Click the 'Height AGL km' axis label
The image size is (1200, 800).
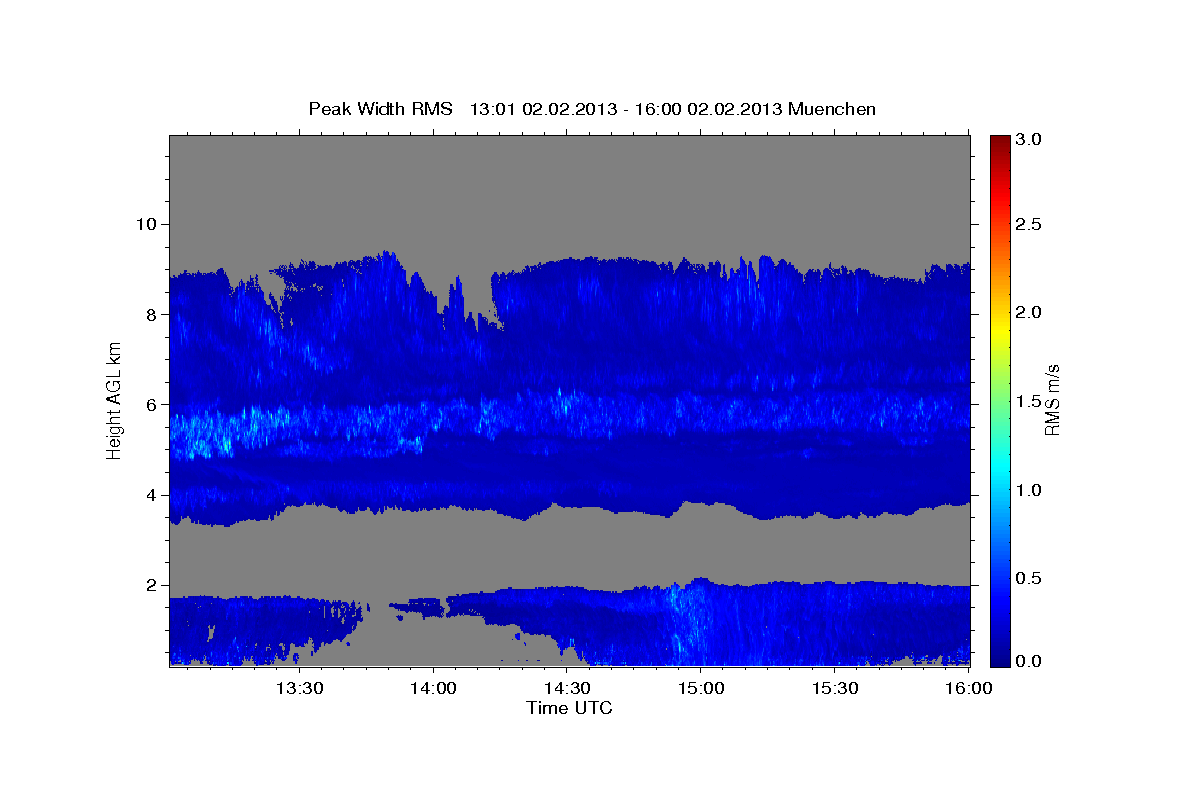(114, 400)
